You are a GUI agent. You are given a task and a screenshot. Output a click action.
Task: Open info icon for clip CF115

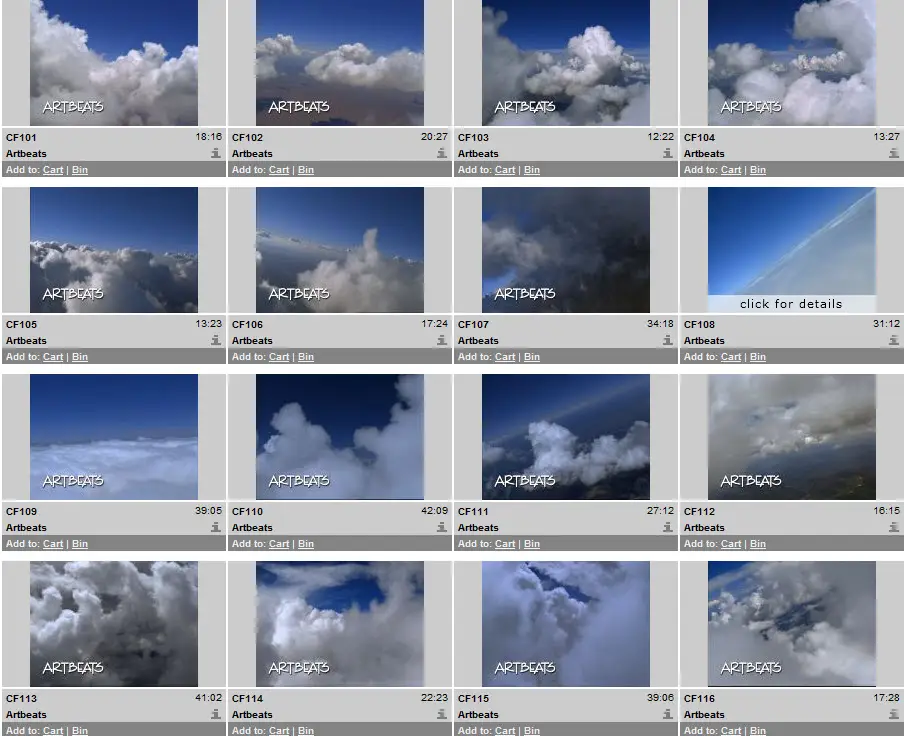(x=668, y=714)
